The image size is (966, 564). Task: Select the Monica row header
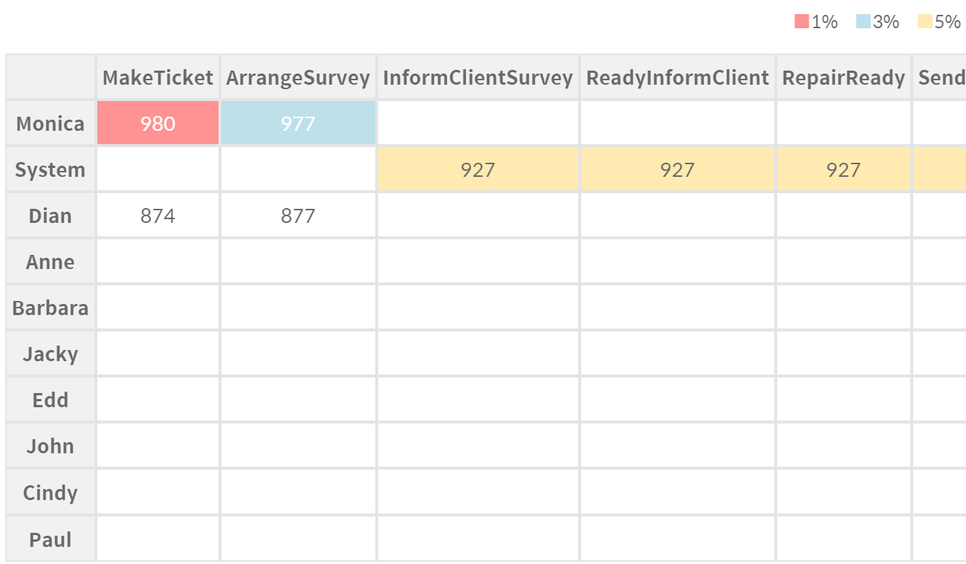coord(50,124)
